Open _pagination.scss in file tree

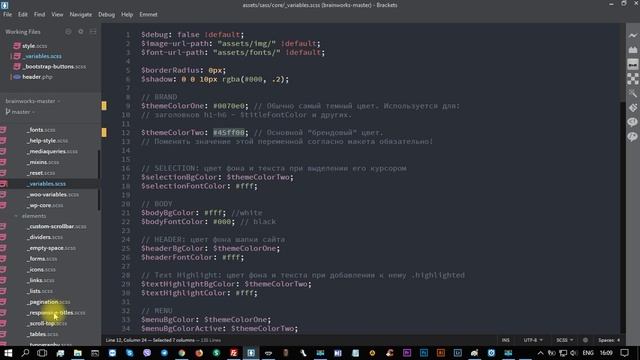49,302
